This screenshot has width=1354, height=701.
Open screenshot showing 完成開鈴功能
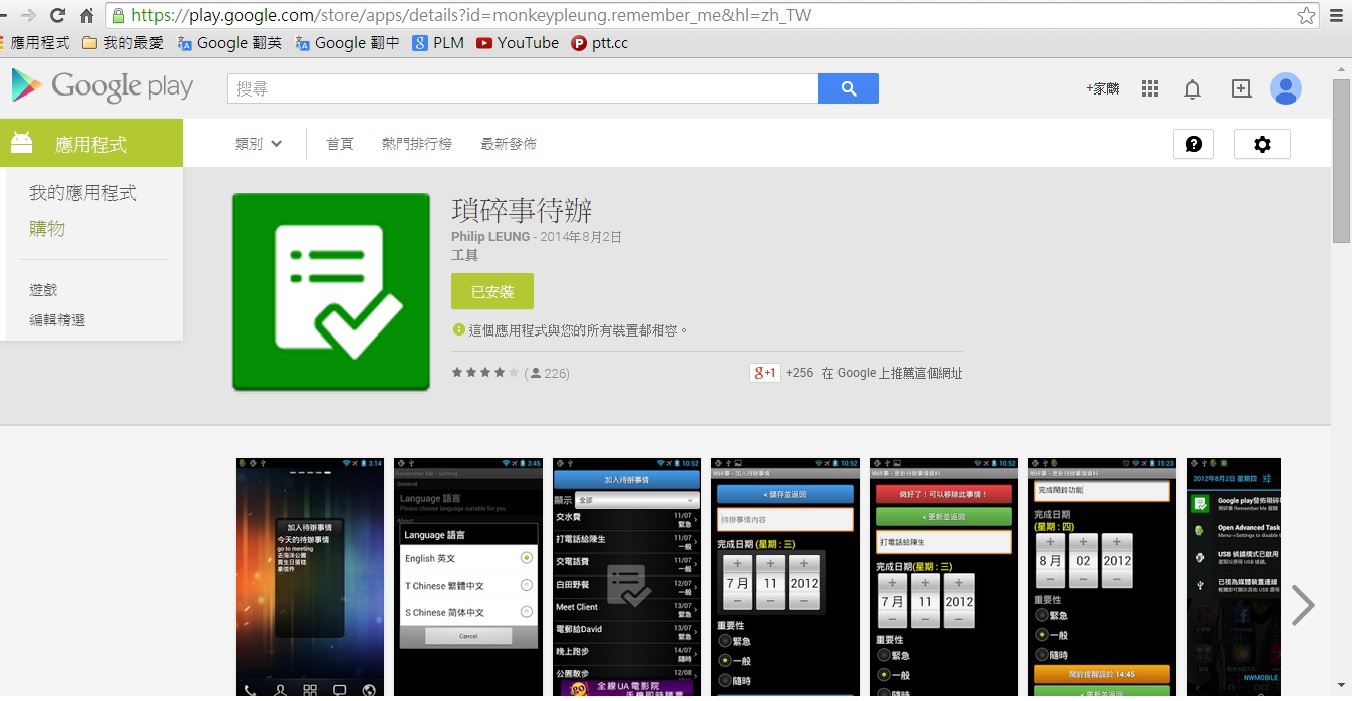click(x=1102, y=577)
